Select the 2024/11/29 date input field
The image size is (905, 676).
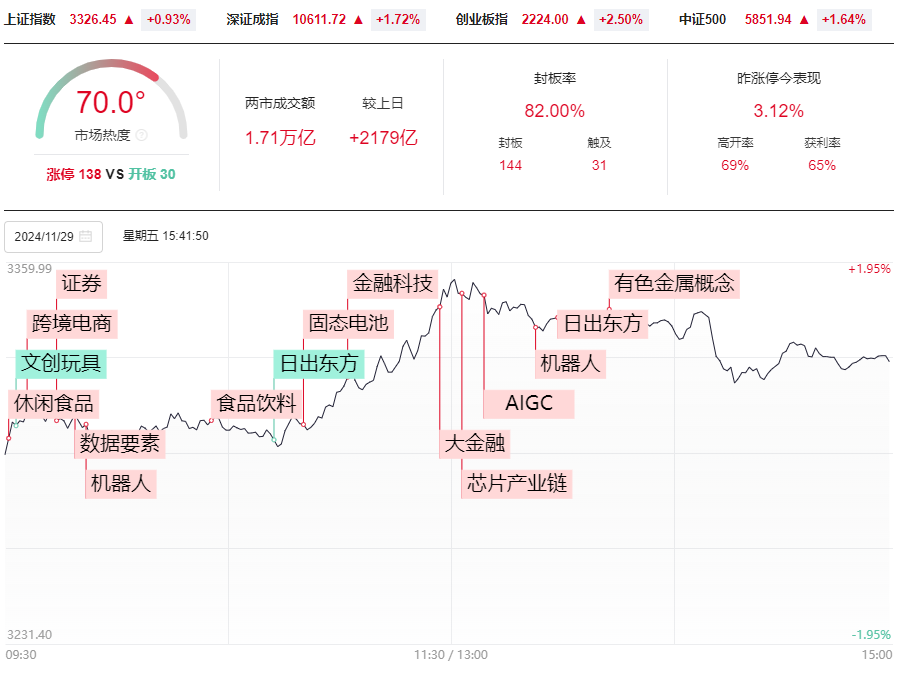click(x=54, y=237)
